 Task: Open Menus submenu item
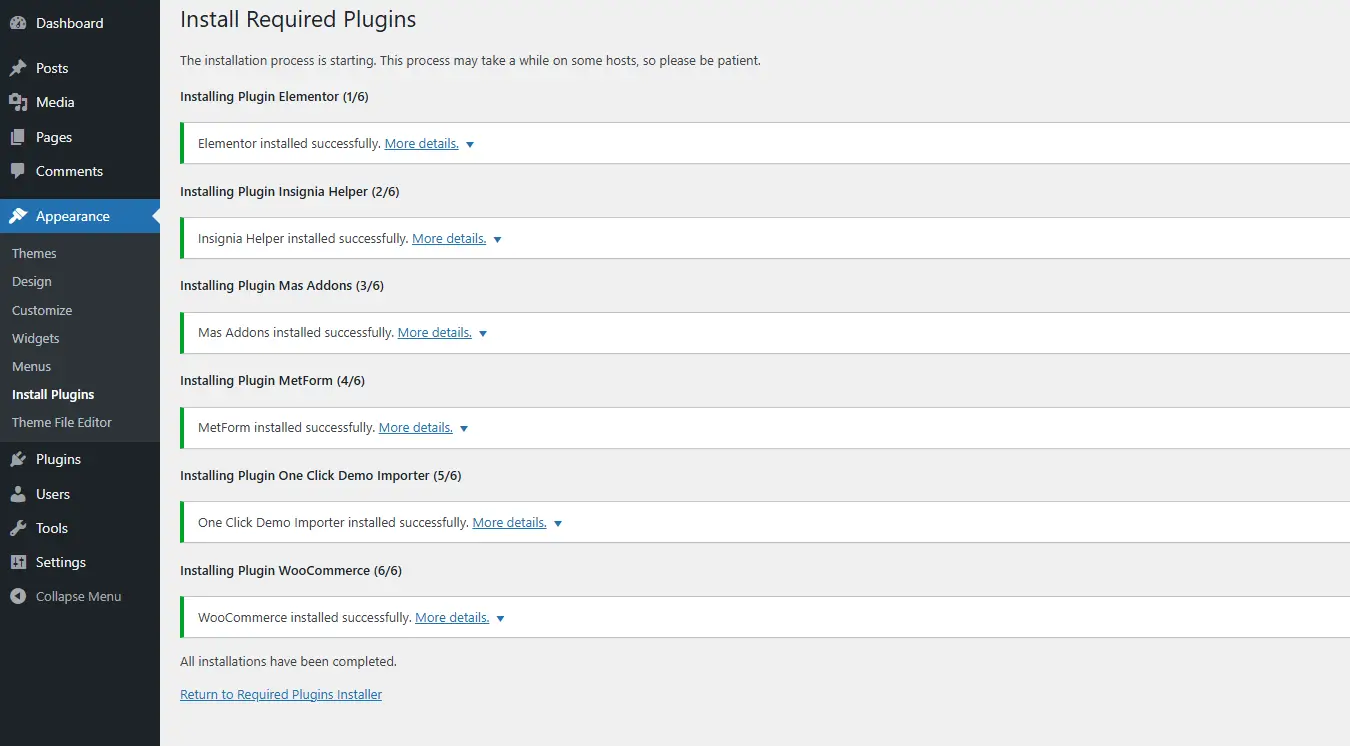(31, 366)
